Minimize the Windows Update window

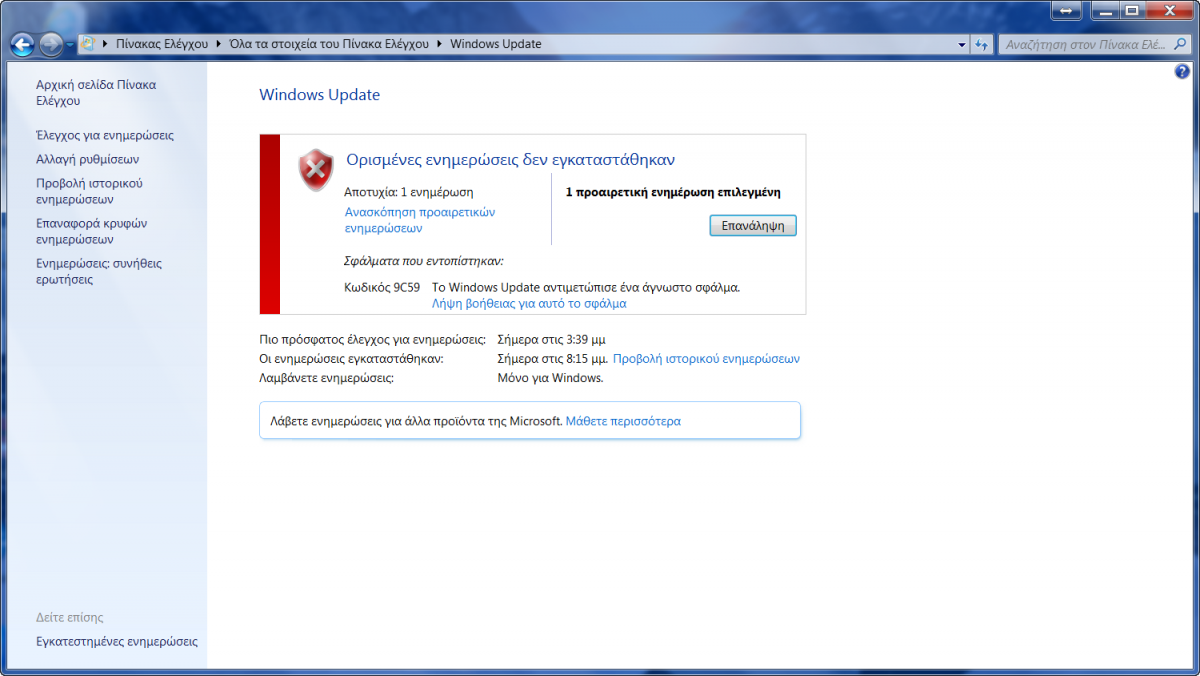[1106, 10]
